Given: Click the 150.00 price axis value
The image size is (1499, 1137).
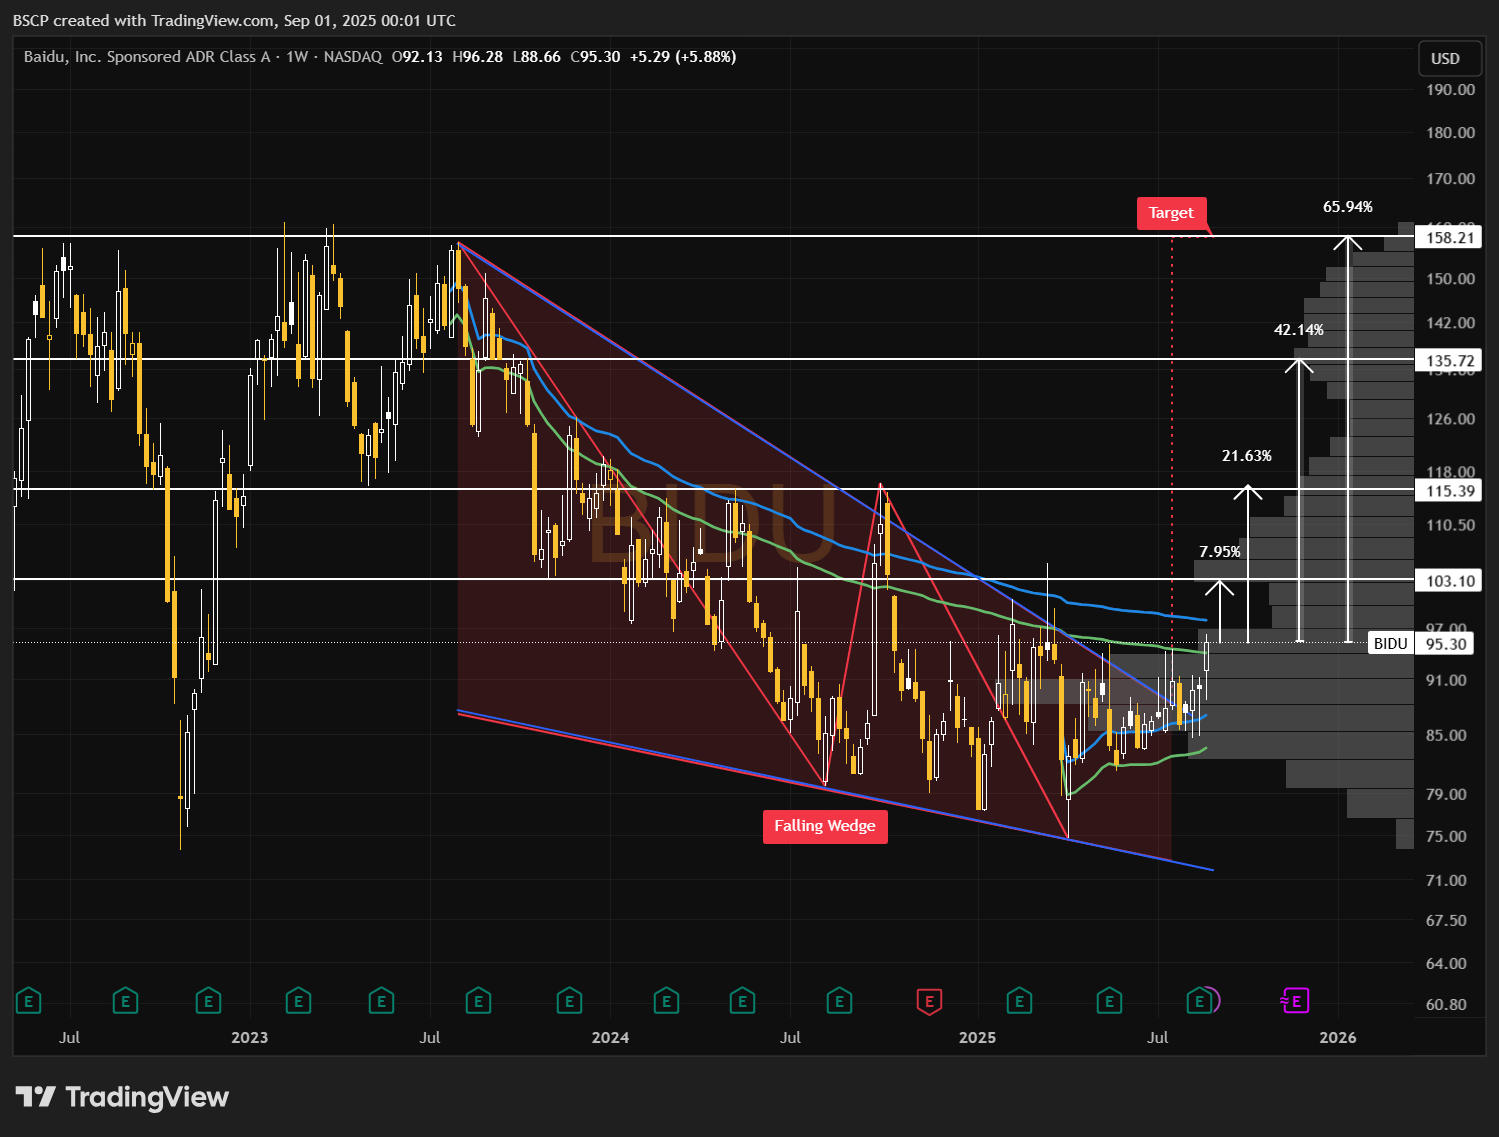Looking at the screenshot, I should 1451,279.
